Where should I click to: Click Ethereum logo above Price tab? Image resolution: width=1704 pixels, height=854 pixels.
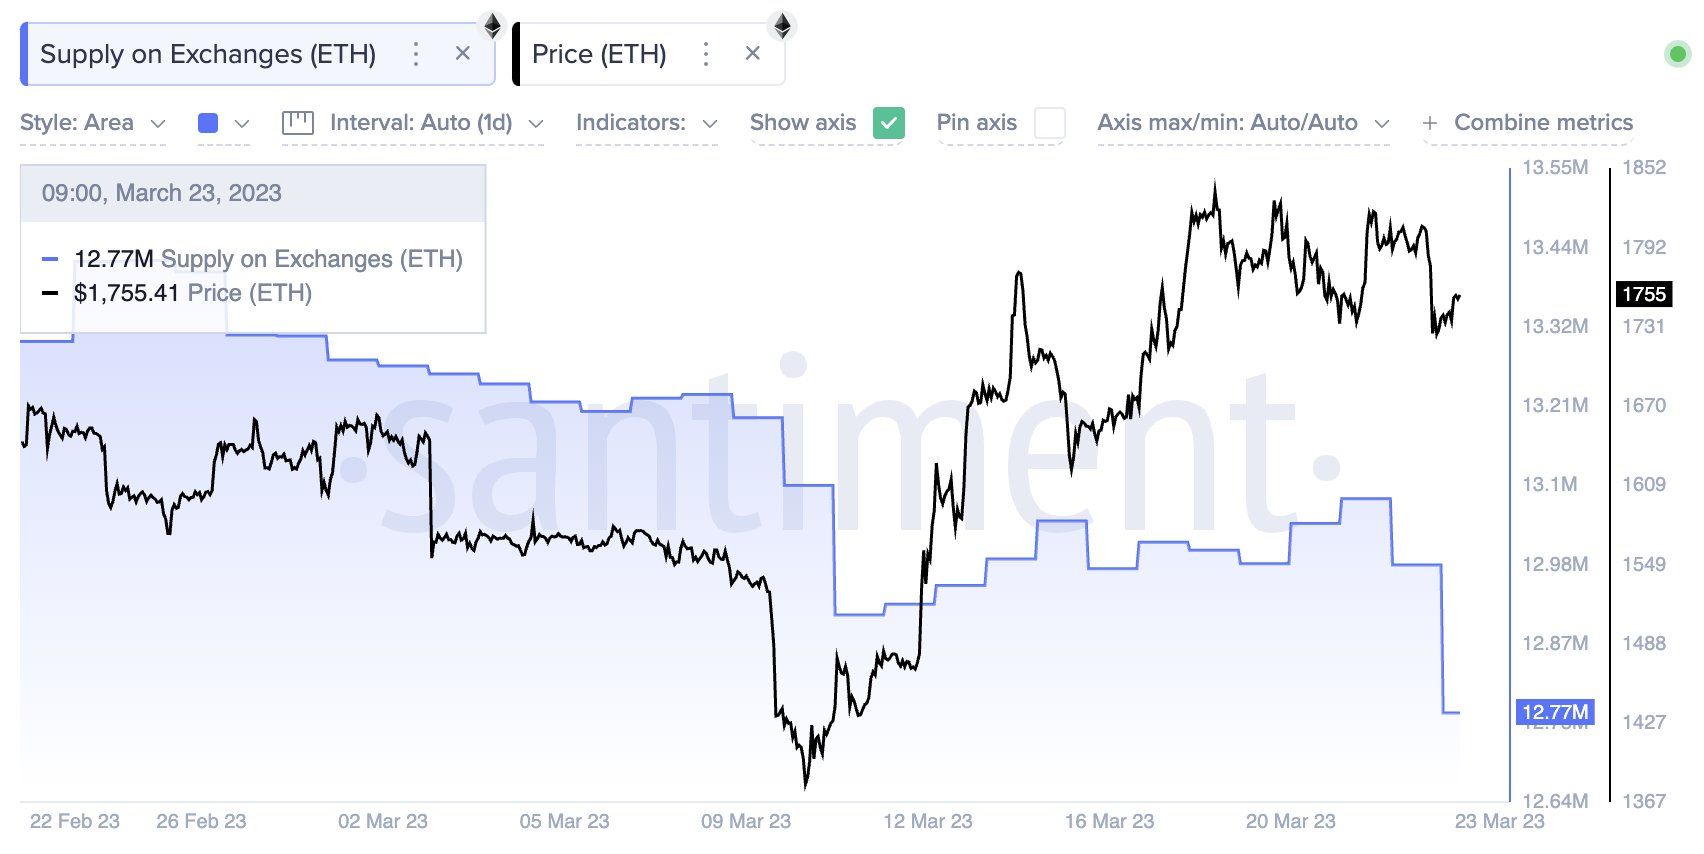pyautogui.click(x=782, y=25)
